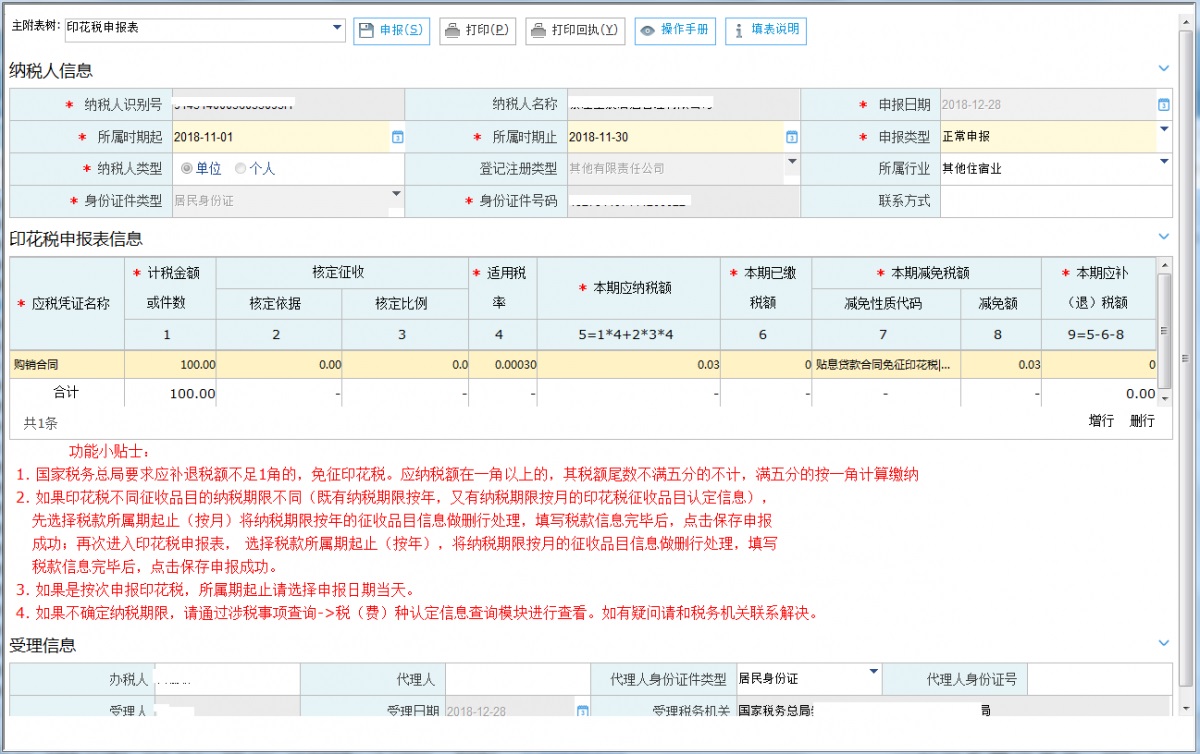Viewport: 1200px width, 754px height.
Task: Click 增行 to add a row
Action: [x=1102, y=422]
